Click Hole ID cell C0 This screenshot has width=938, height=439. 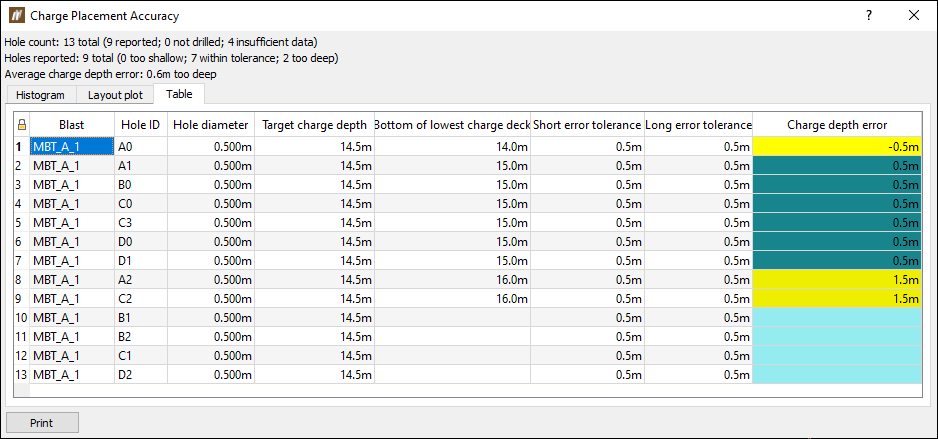point(141,203)
